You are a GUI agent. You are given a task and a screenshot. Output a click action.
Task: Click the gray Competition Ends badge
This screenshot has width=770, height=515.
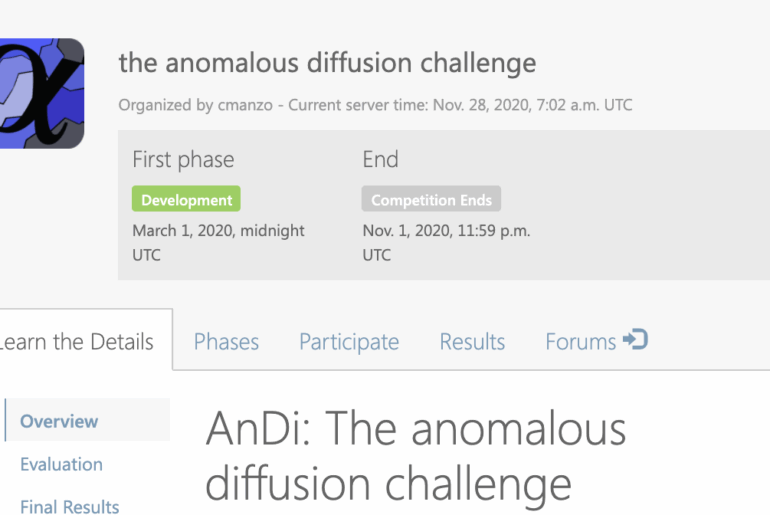point(431,200)
